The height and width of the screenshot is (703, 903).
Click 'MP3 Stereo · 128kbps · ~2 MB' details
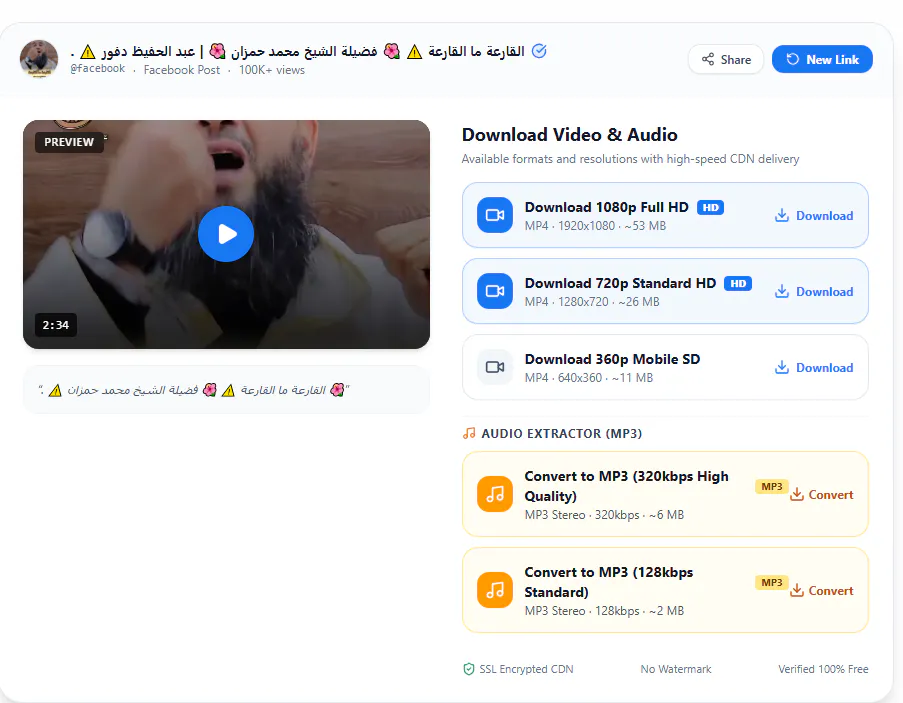coord(605,611)
